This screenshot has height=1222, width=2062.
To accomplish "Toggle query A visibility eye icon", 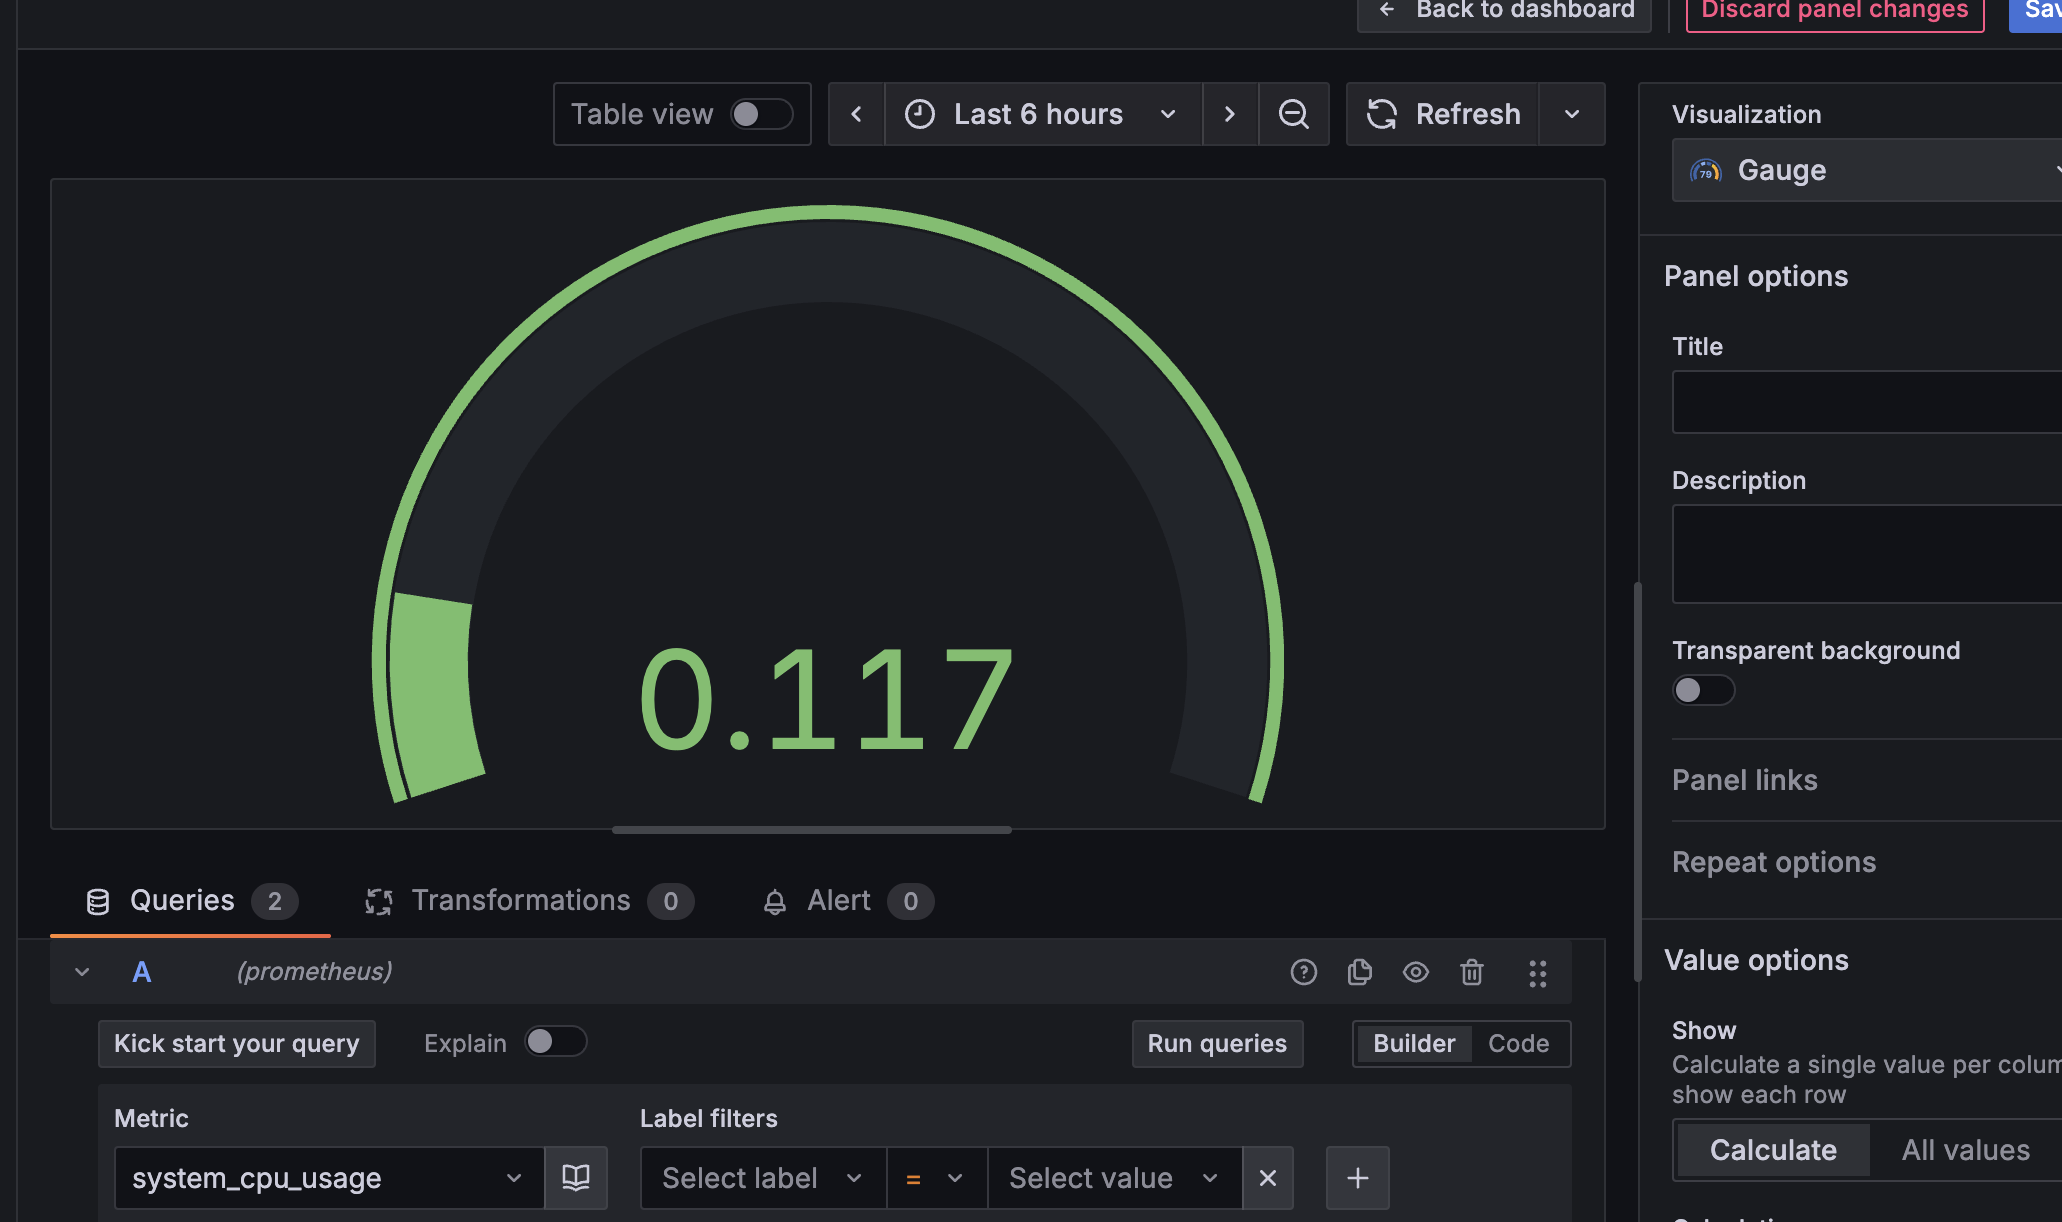I will click(1415, 972).
